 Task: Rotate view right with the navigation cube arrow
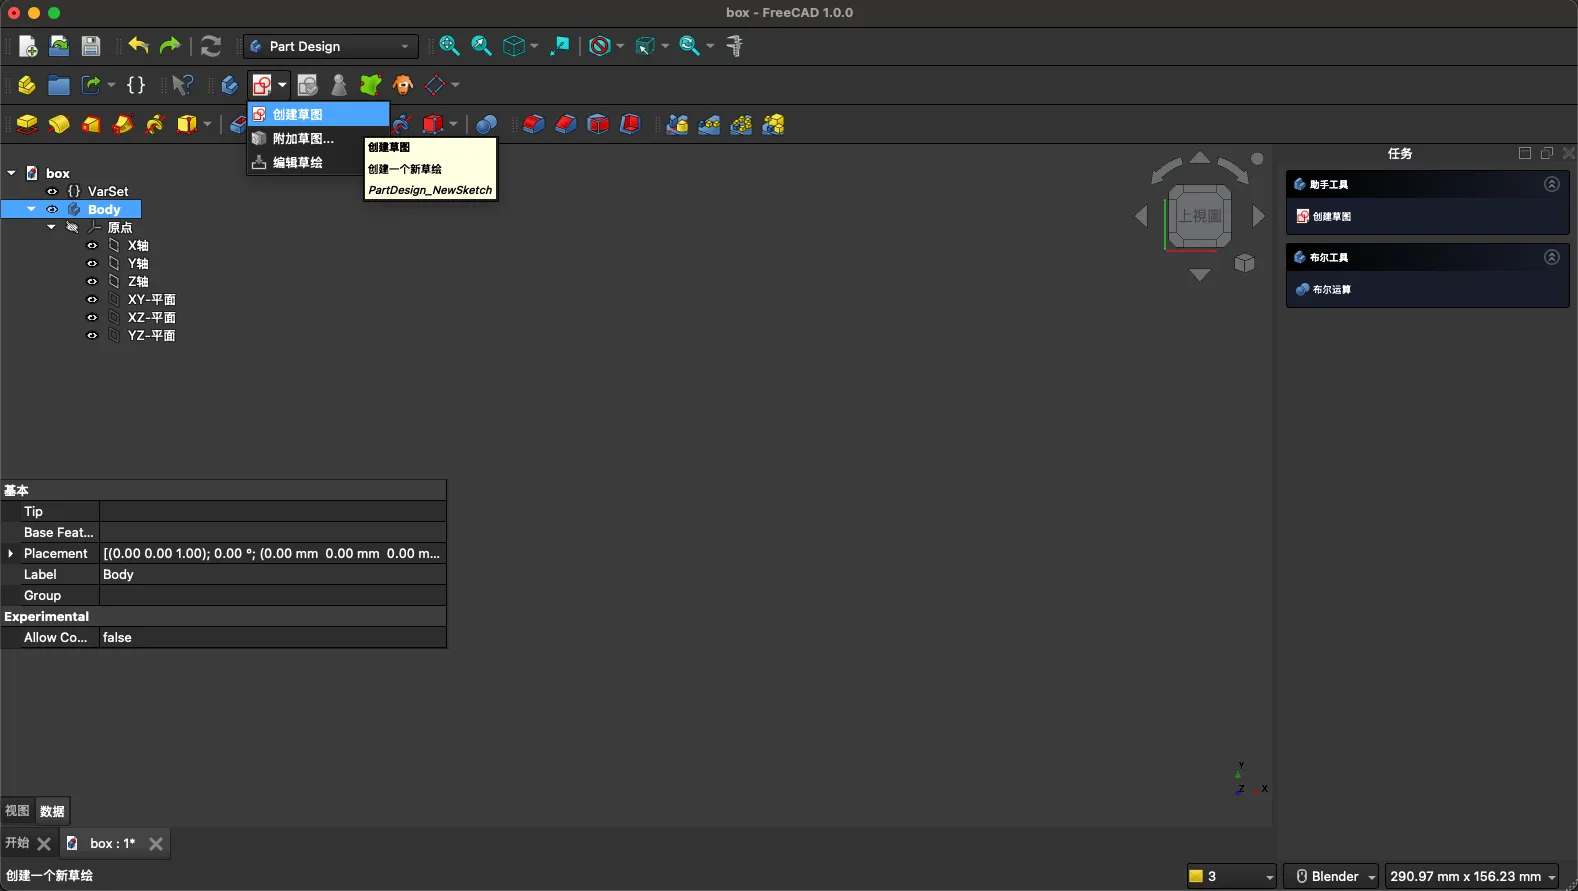(1259, 216)
